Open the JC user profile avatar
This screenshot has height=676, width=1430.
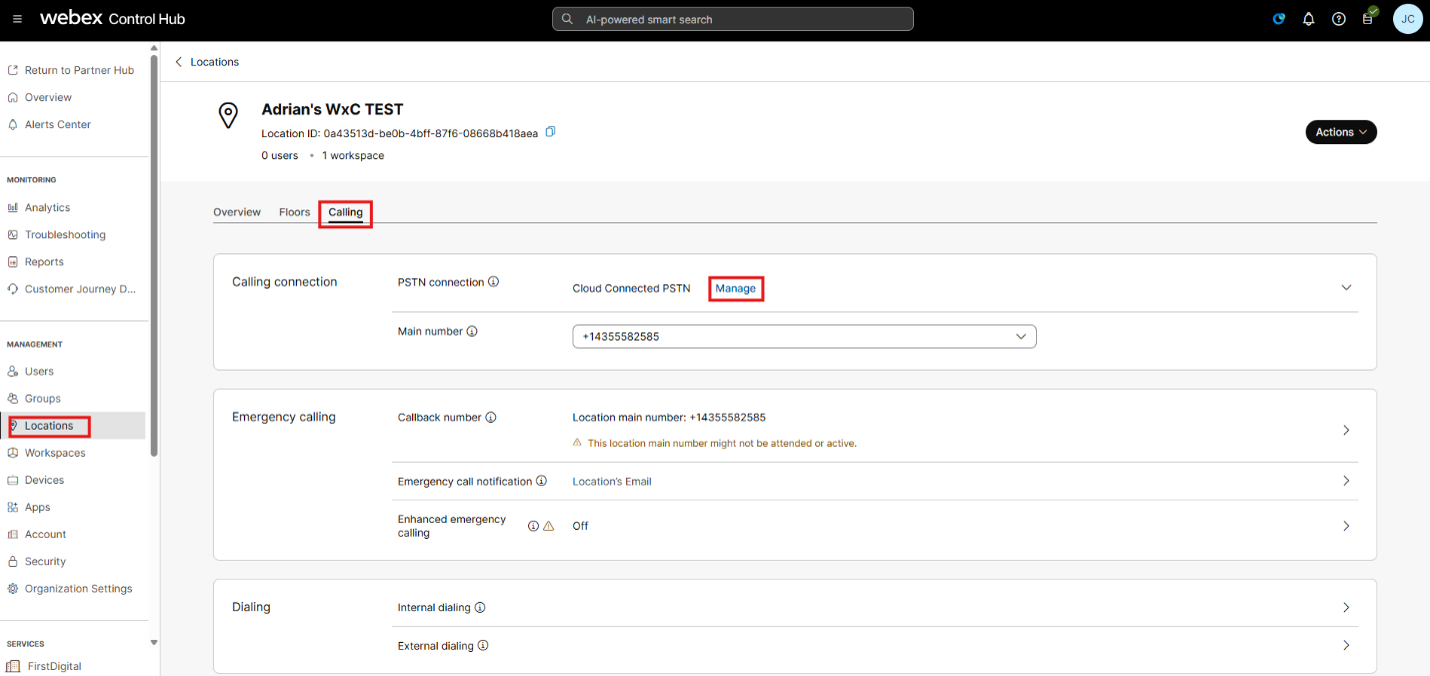tap(1407, 19)
